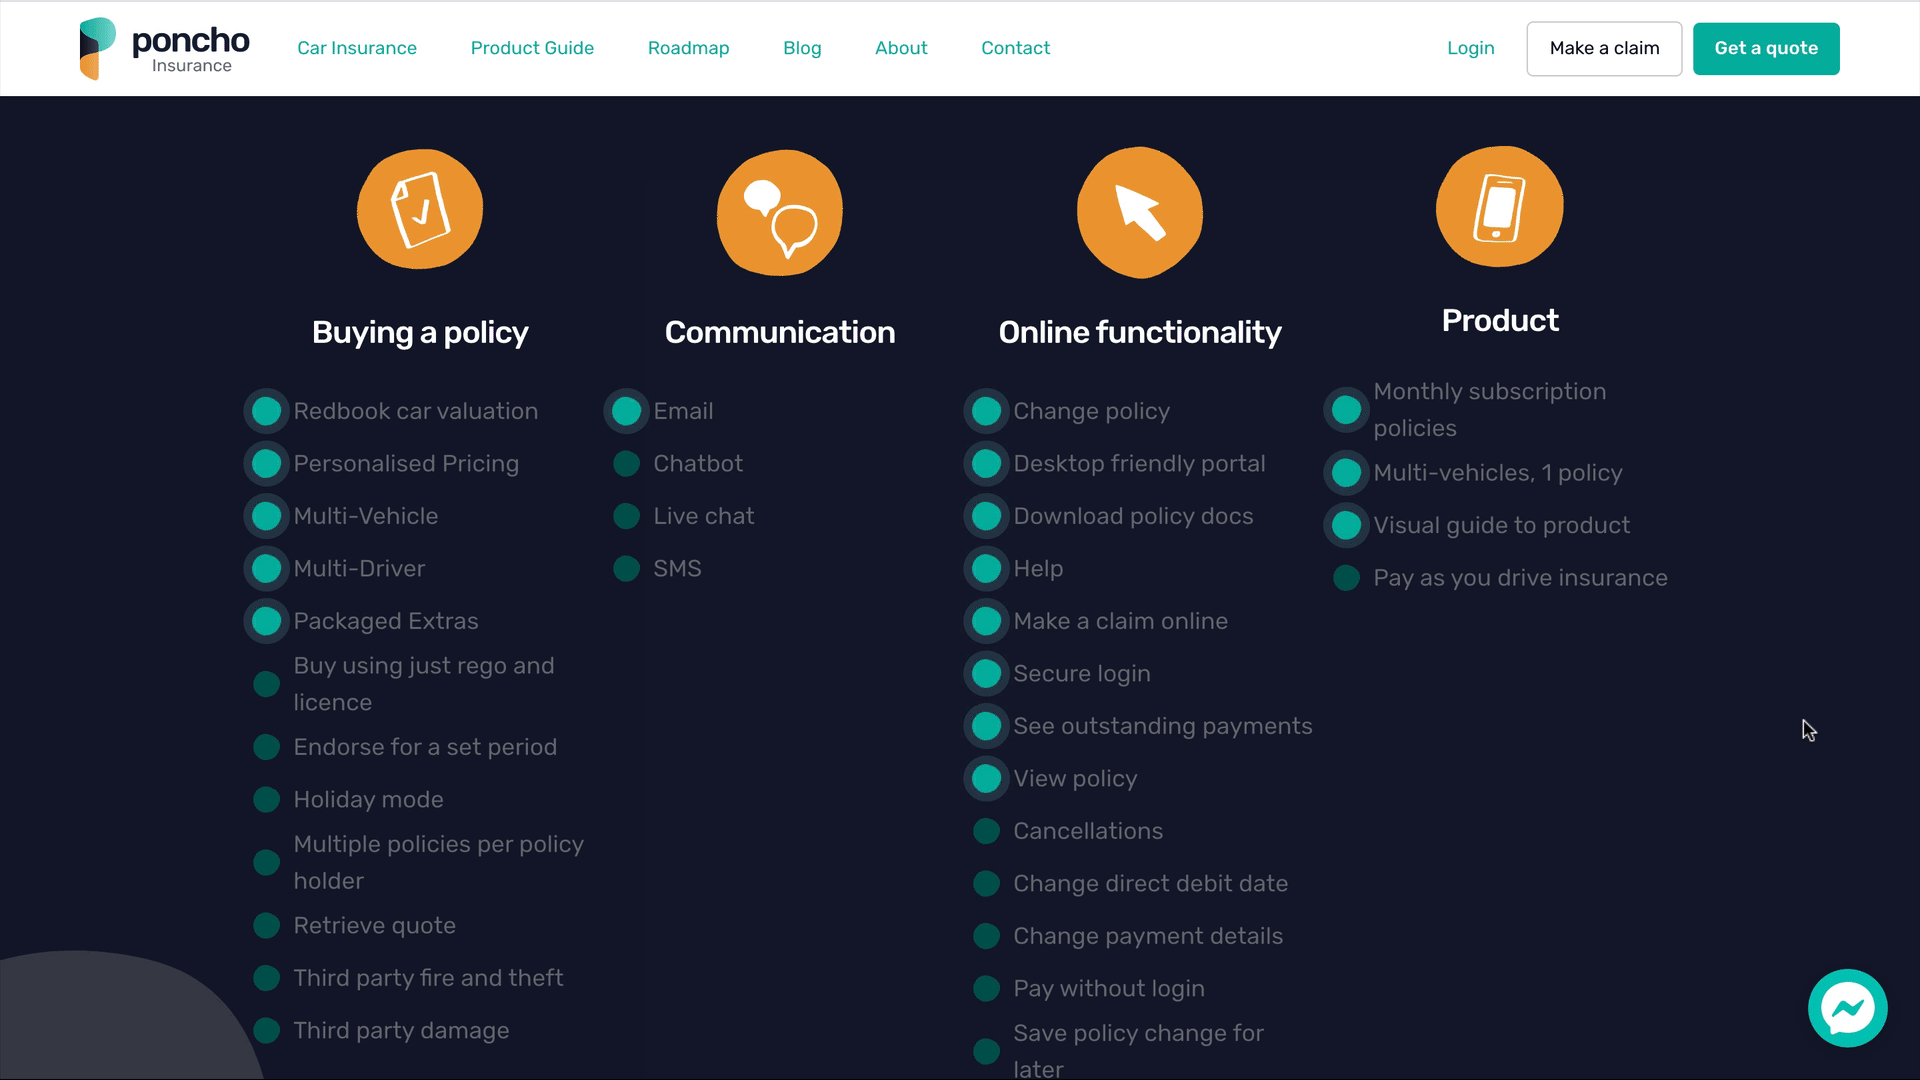Click the dot beside Monthly subscription policies
The image size is (1920, 1080).
pyautogui.click(x=1346, y=410)
